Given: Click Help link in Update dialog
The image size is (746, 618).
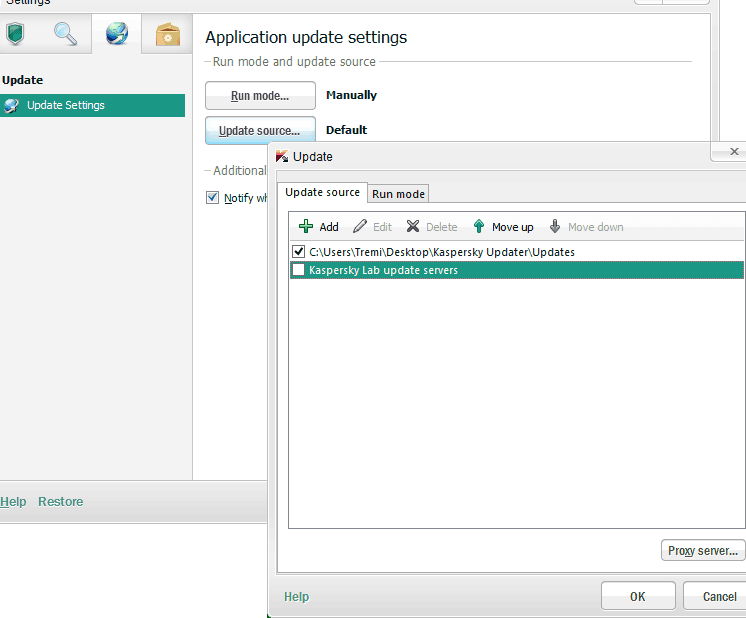Looking at the screenshot, I should tap(296, 597).
